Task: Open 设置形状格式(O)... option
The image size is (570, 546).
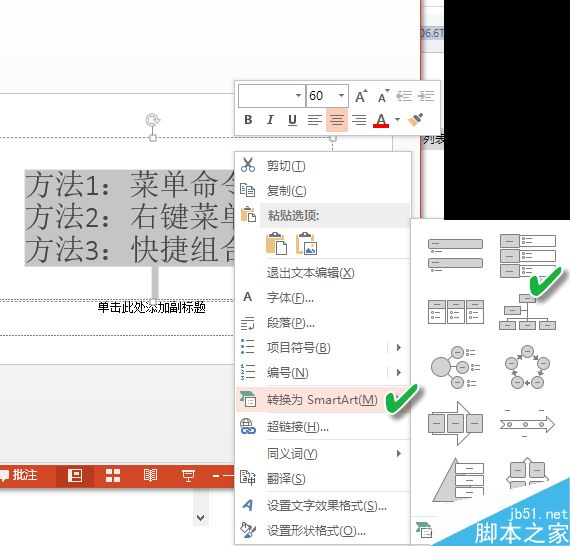Action: [323, 531]
